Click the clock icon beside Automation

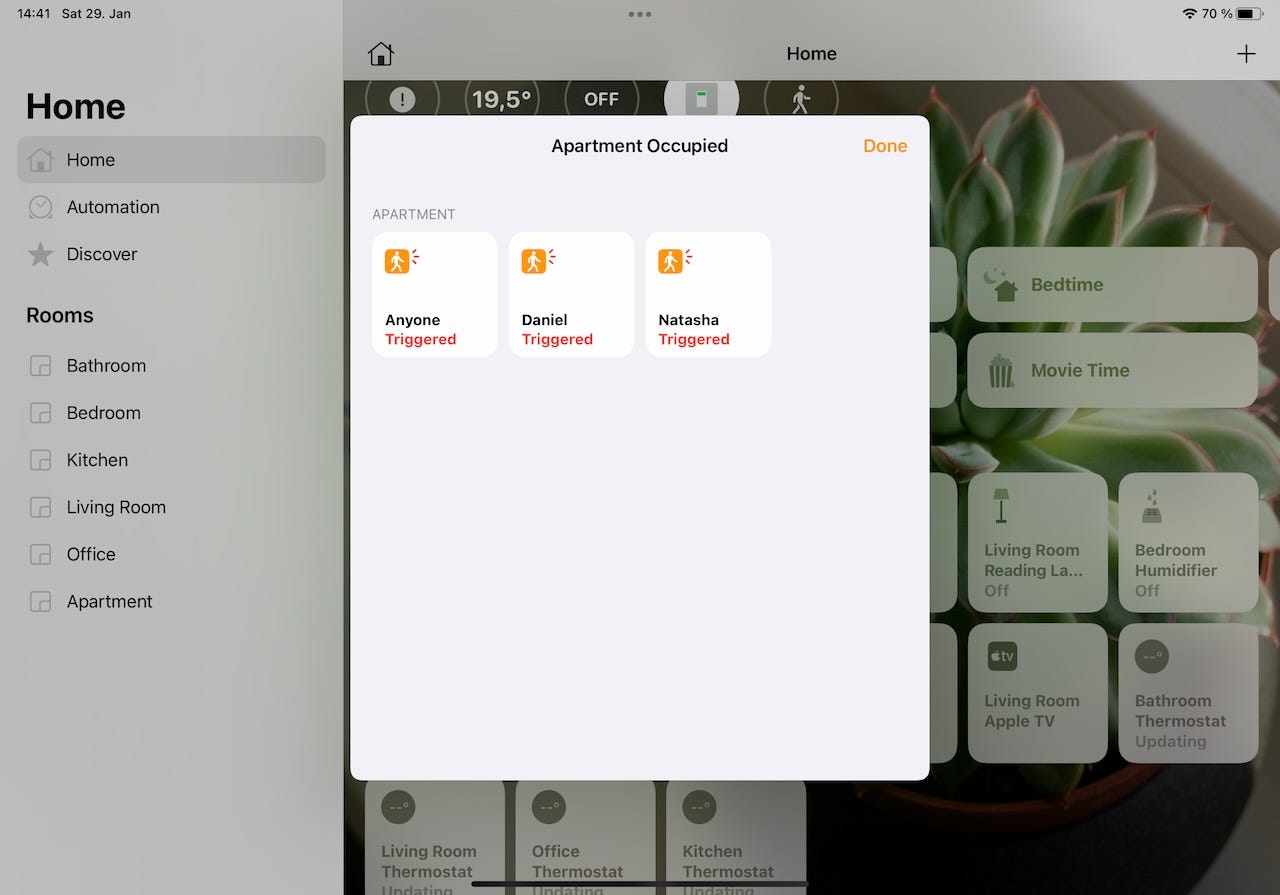click(x=40, y=207)
